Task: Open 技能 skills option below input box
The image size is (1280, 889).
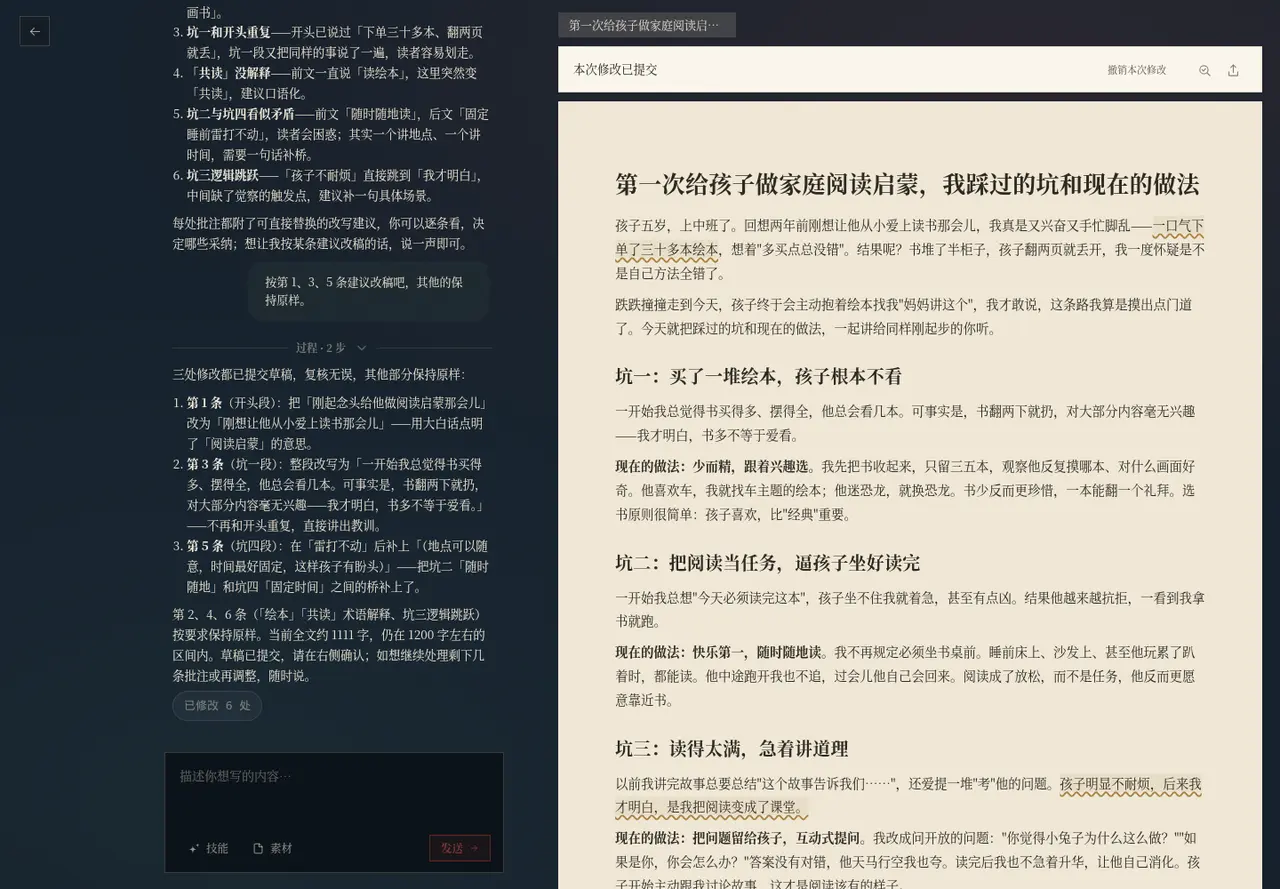Action: pos(209,848)
